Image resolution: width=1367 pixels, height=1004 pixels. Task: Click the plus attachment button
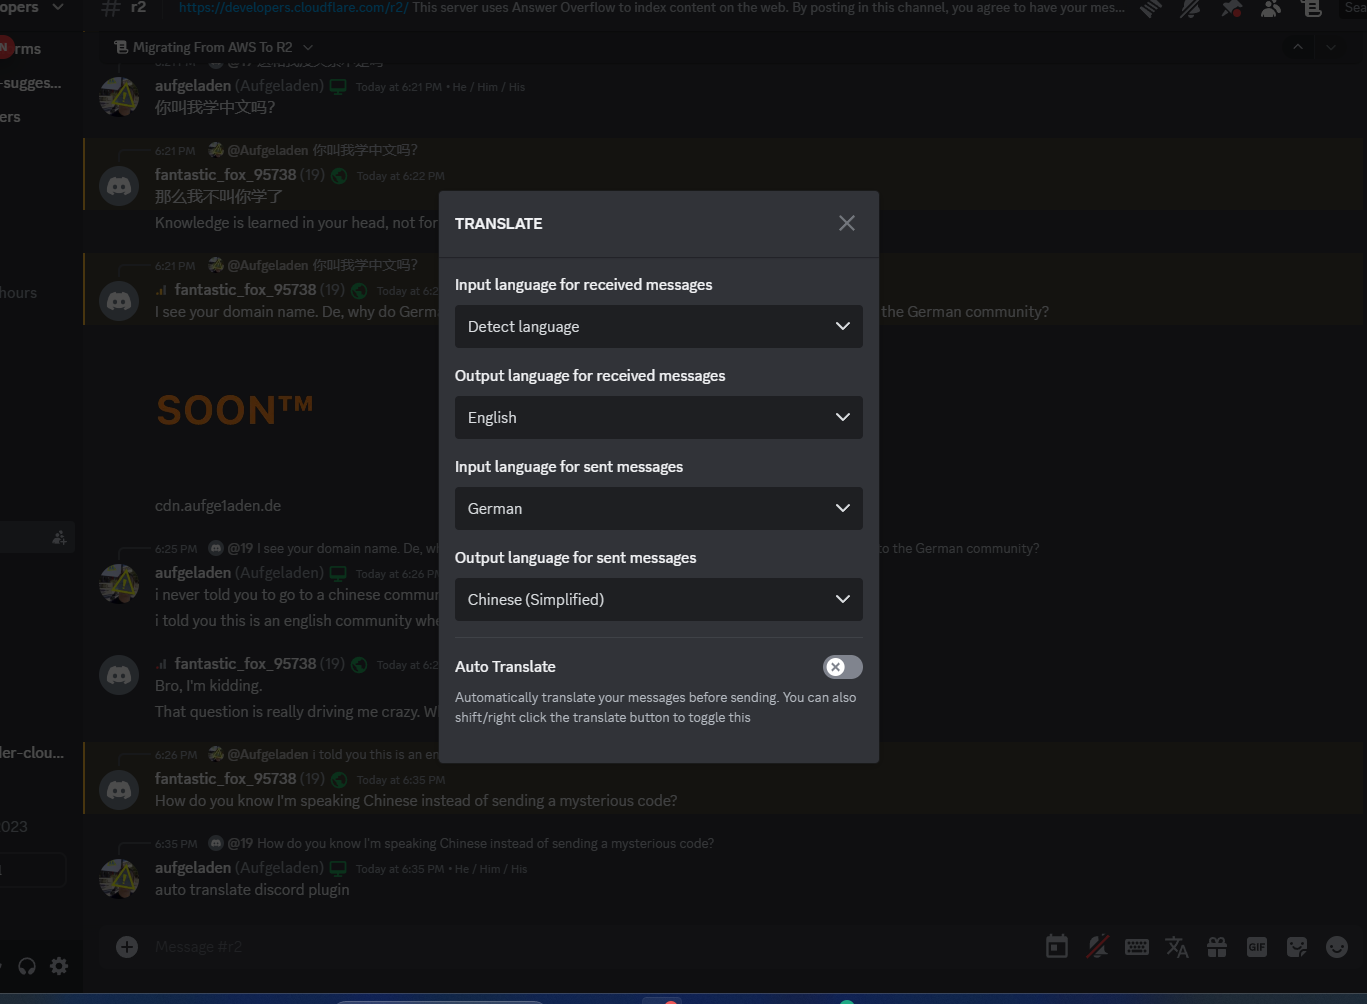click(x=127, y=946)
